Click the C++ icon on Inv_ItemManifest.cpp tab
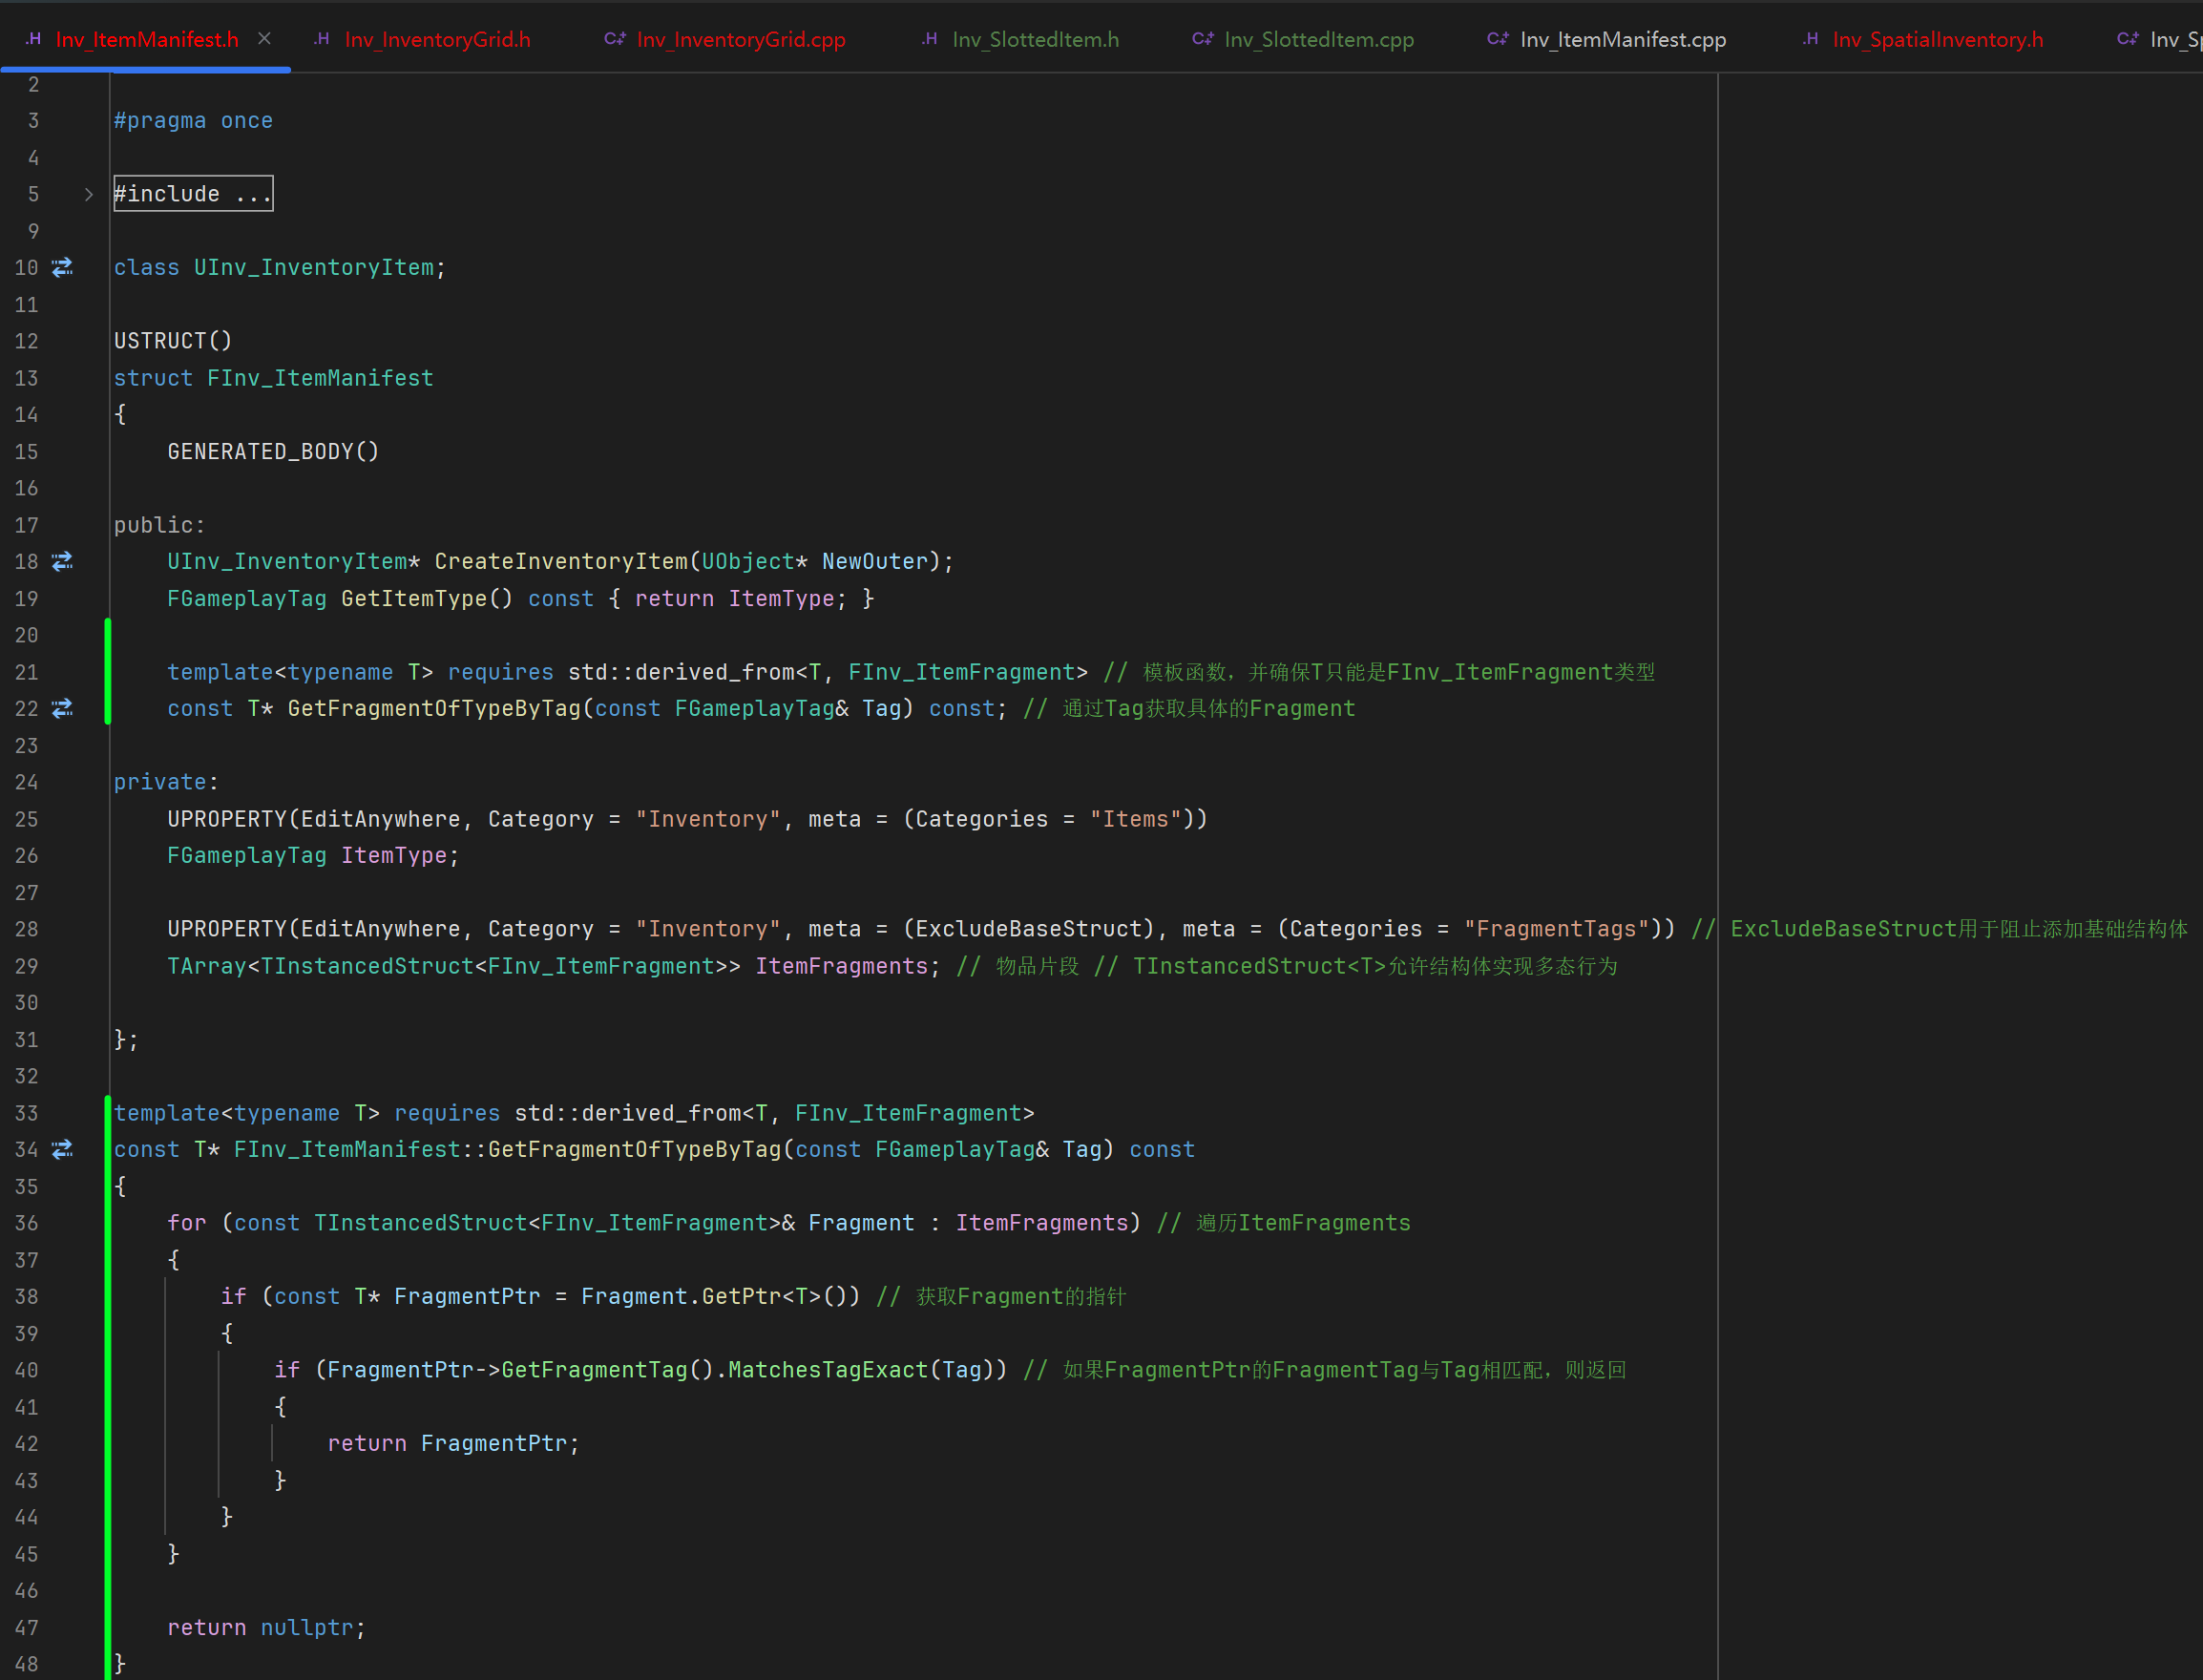Screen dimensions: 2203x1680 tap(1497, 39)
